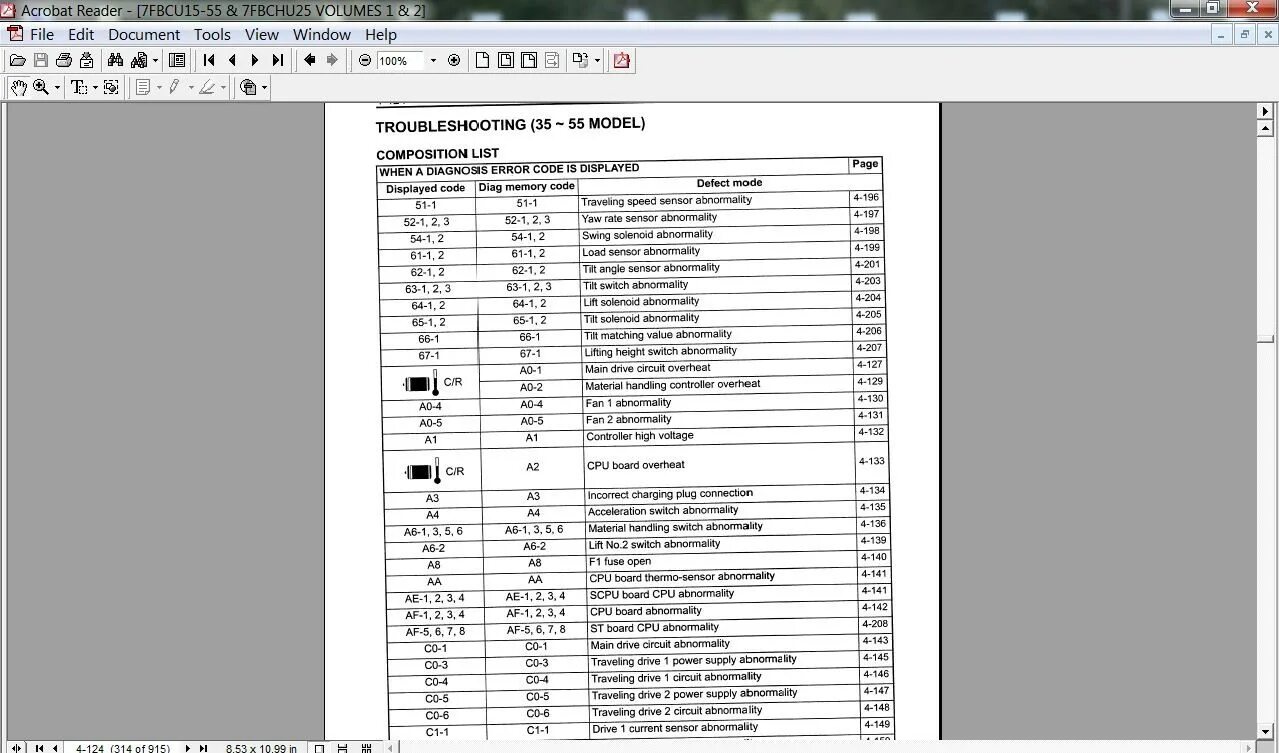Click the vertical scrollbar thumb
The image size is (1279, 753).
[1265, 339]
